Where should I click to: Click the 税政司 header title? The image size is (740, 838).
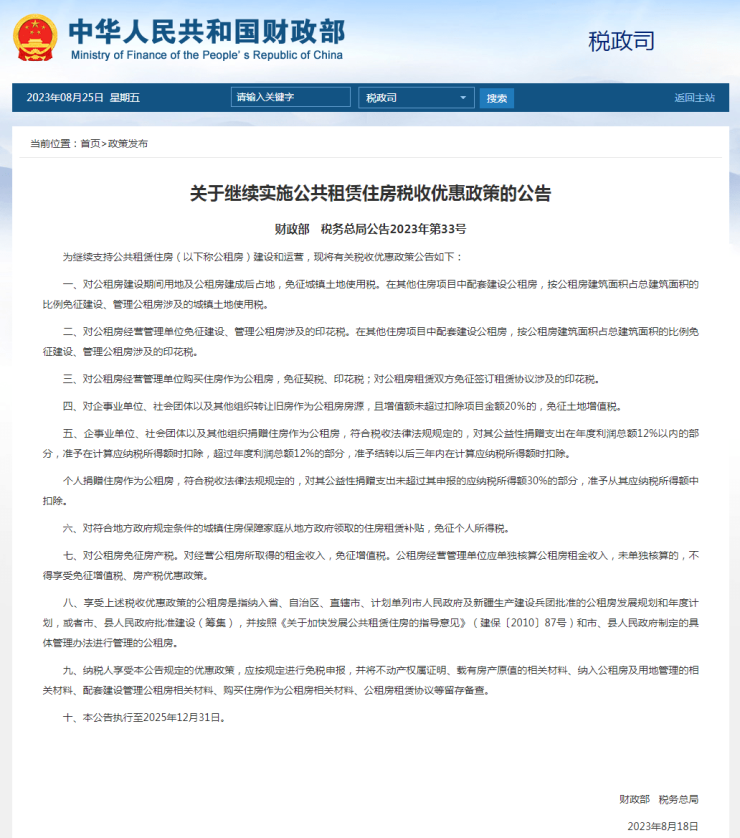click(x=621, y=41)
